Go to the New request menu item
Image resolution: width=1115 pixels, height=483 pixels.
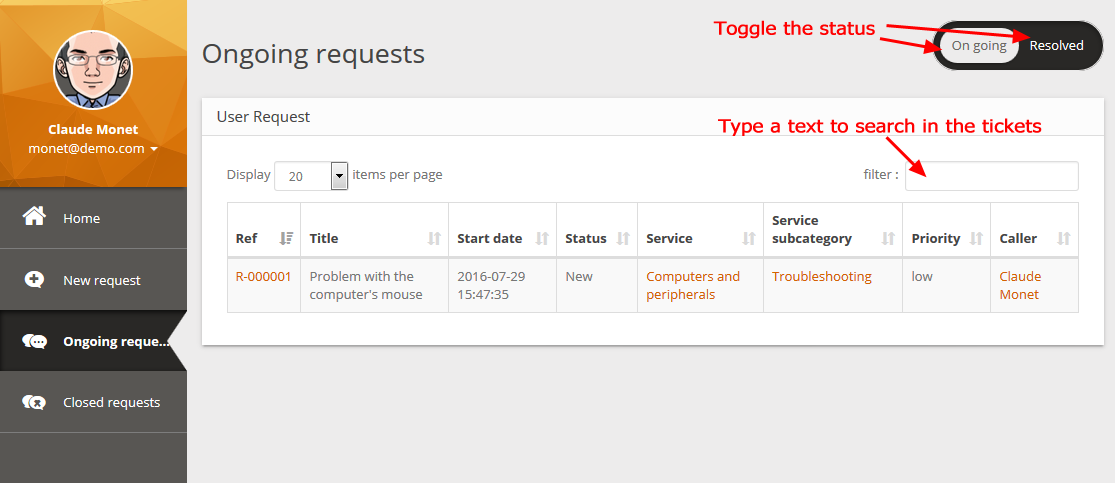(x=101, y=280)
